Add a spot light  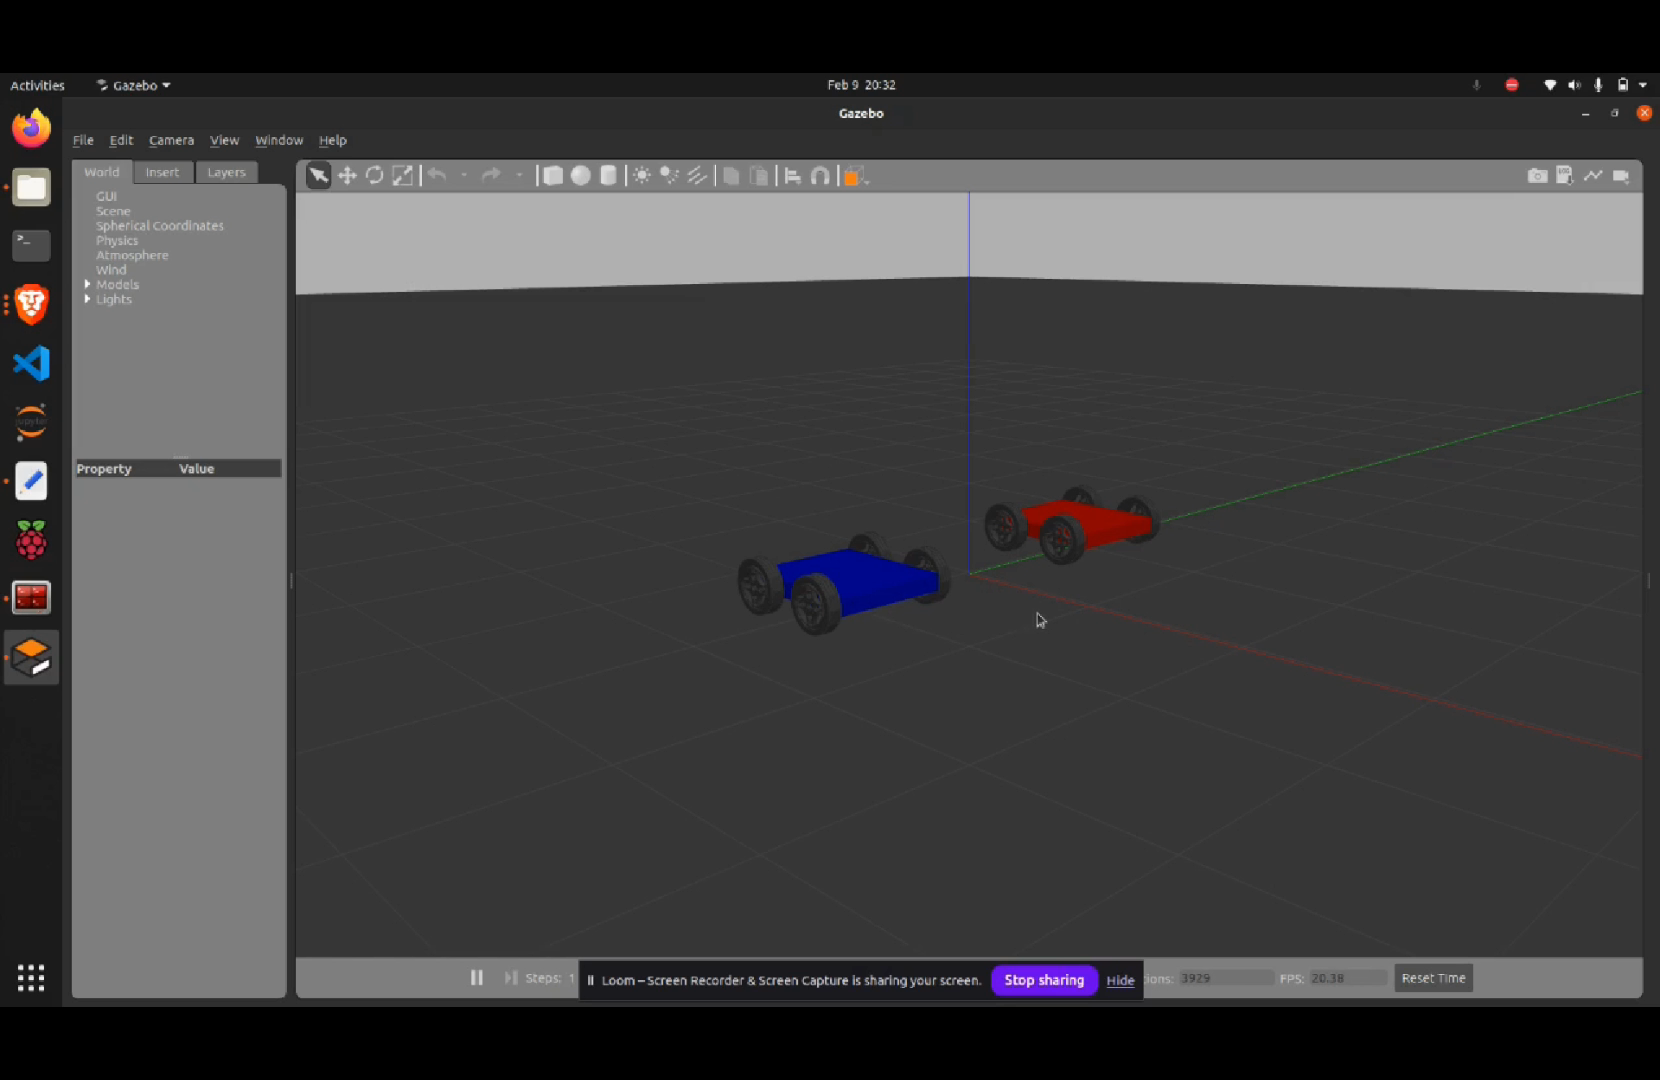669,176
